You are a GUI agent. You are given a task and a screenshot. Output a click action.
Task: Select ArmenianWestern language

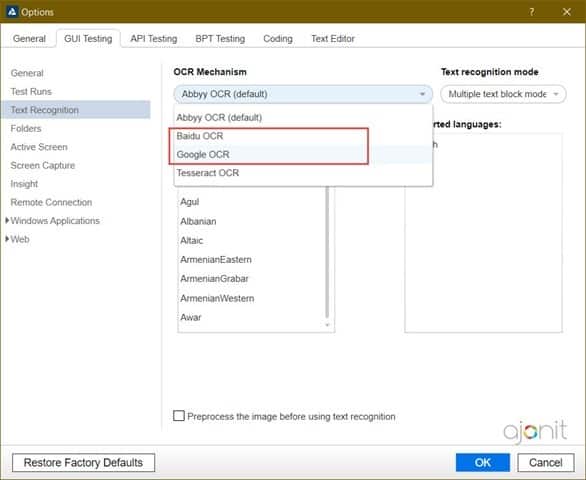tap(217, 298)
